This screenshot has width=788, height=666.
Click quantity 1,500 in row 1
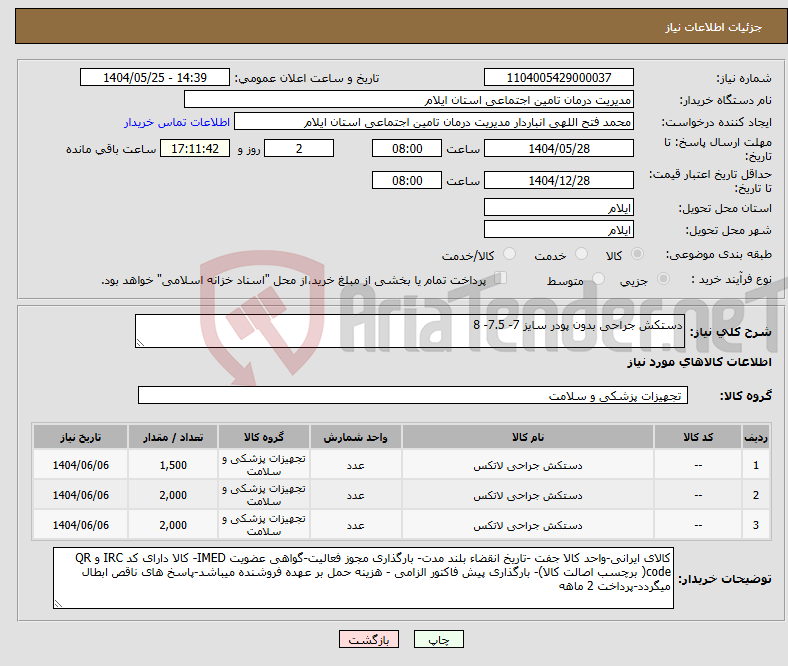[173, 465]
